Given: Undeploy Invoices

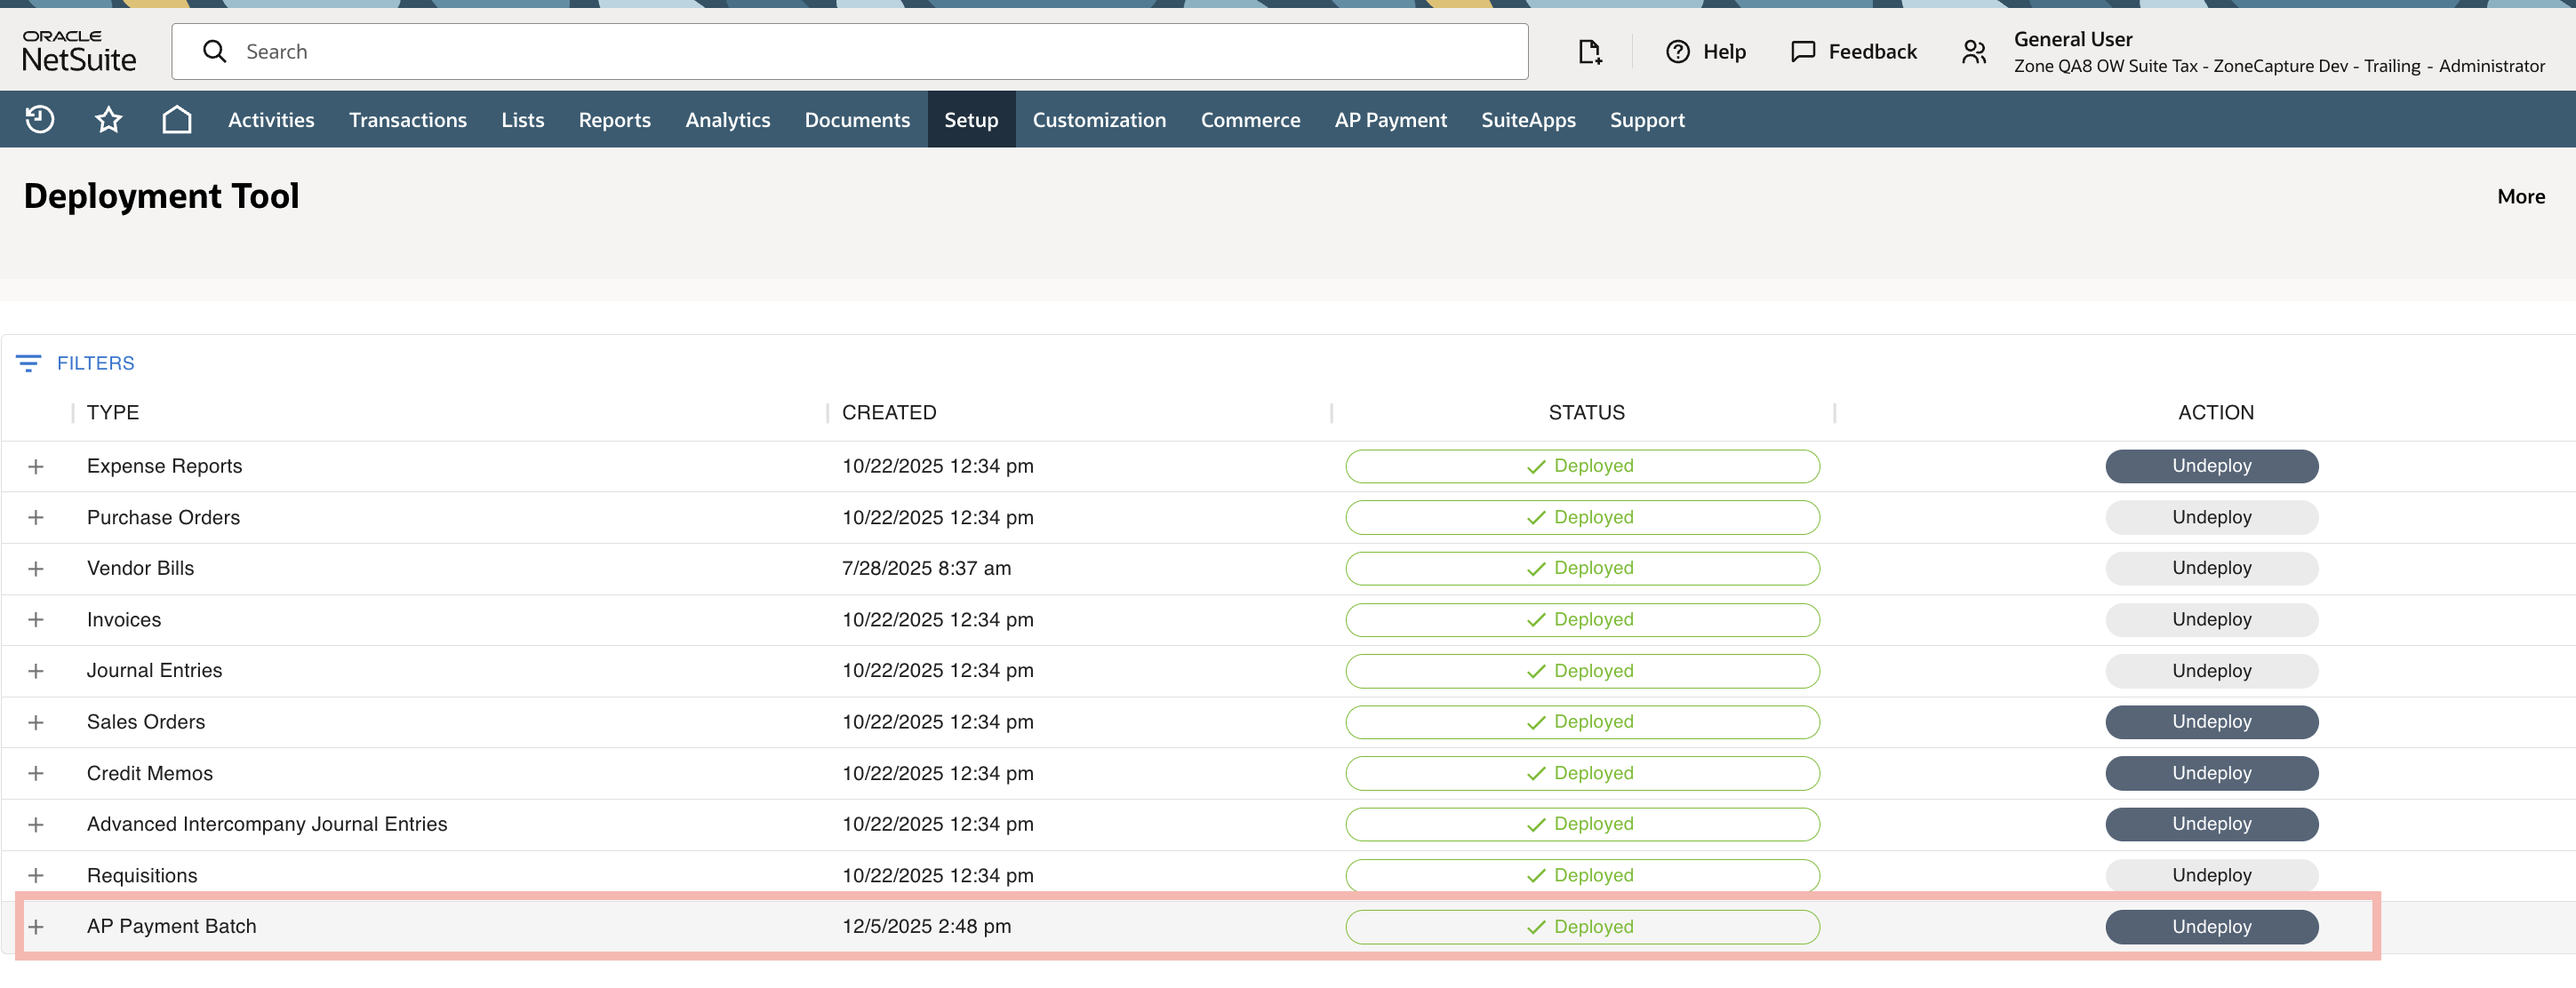Looking at the screenshot, I should click(x=2211, y=620).
